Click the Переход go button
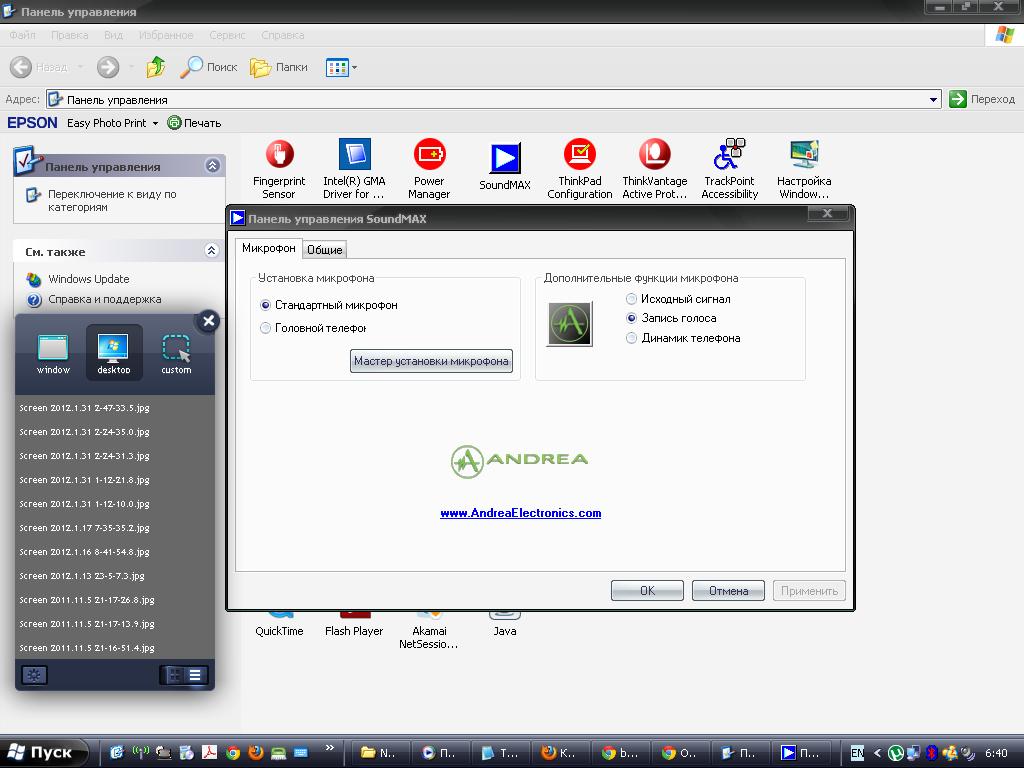Screen dimensions: 1024x768 click(982, 99)
